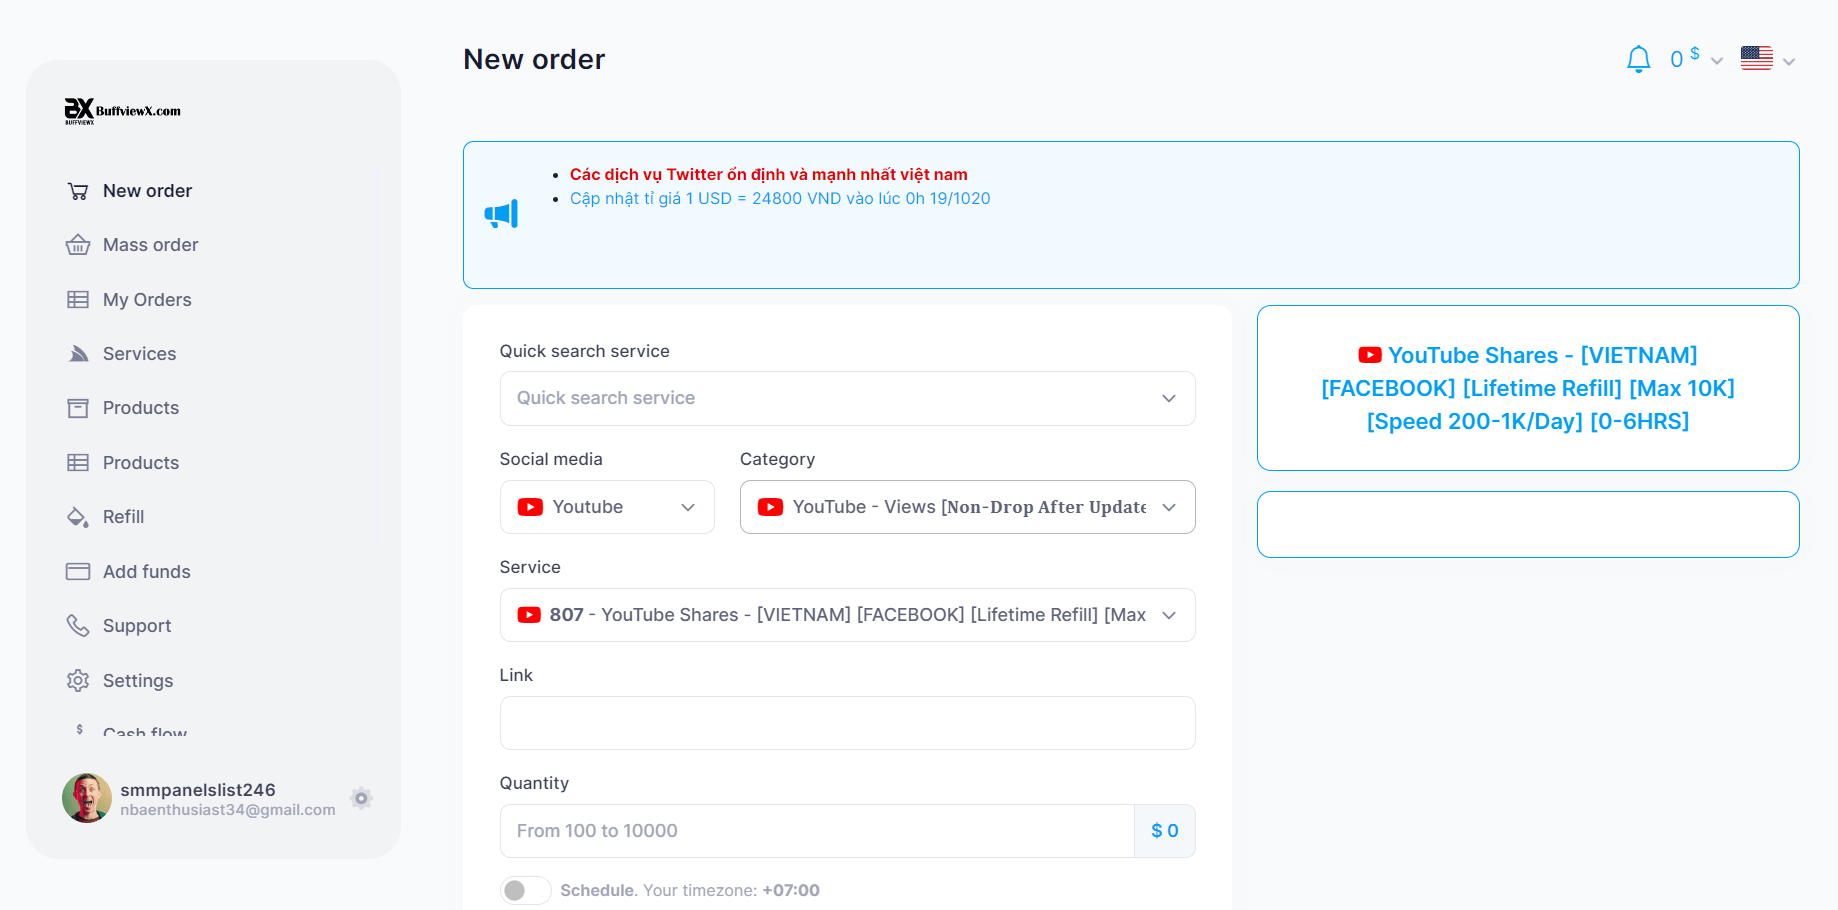This screenshot has width=1838, height=910.
Task: Open My Orders in sidebar
Action: coord(147,300)
